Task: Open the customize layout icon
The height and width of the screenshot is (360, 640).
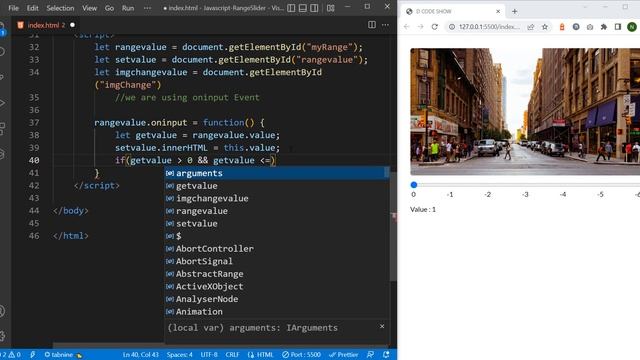Action: [x=331, y=8]
